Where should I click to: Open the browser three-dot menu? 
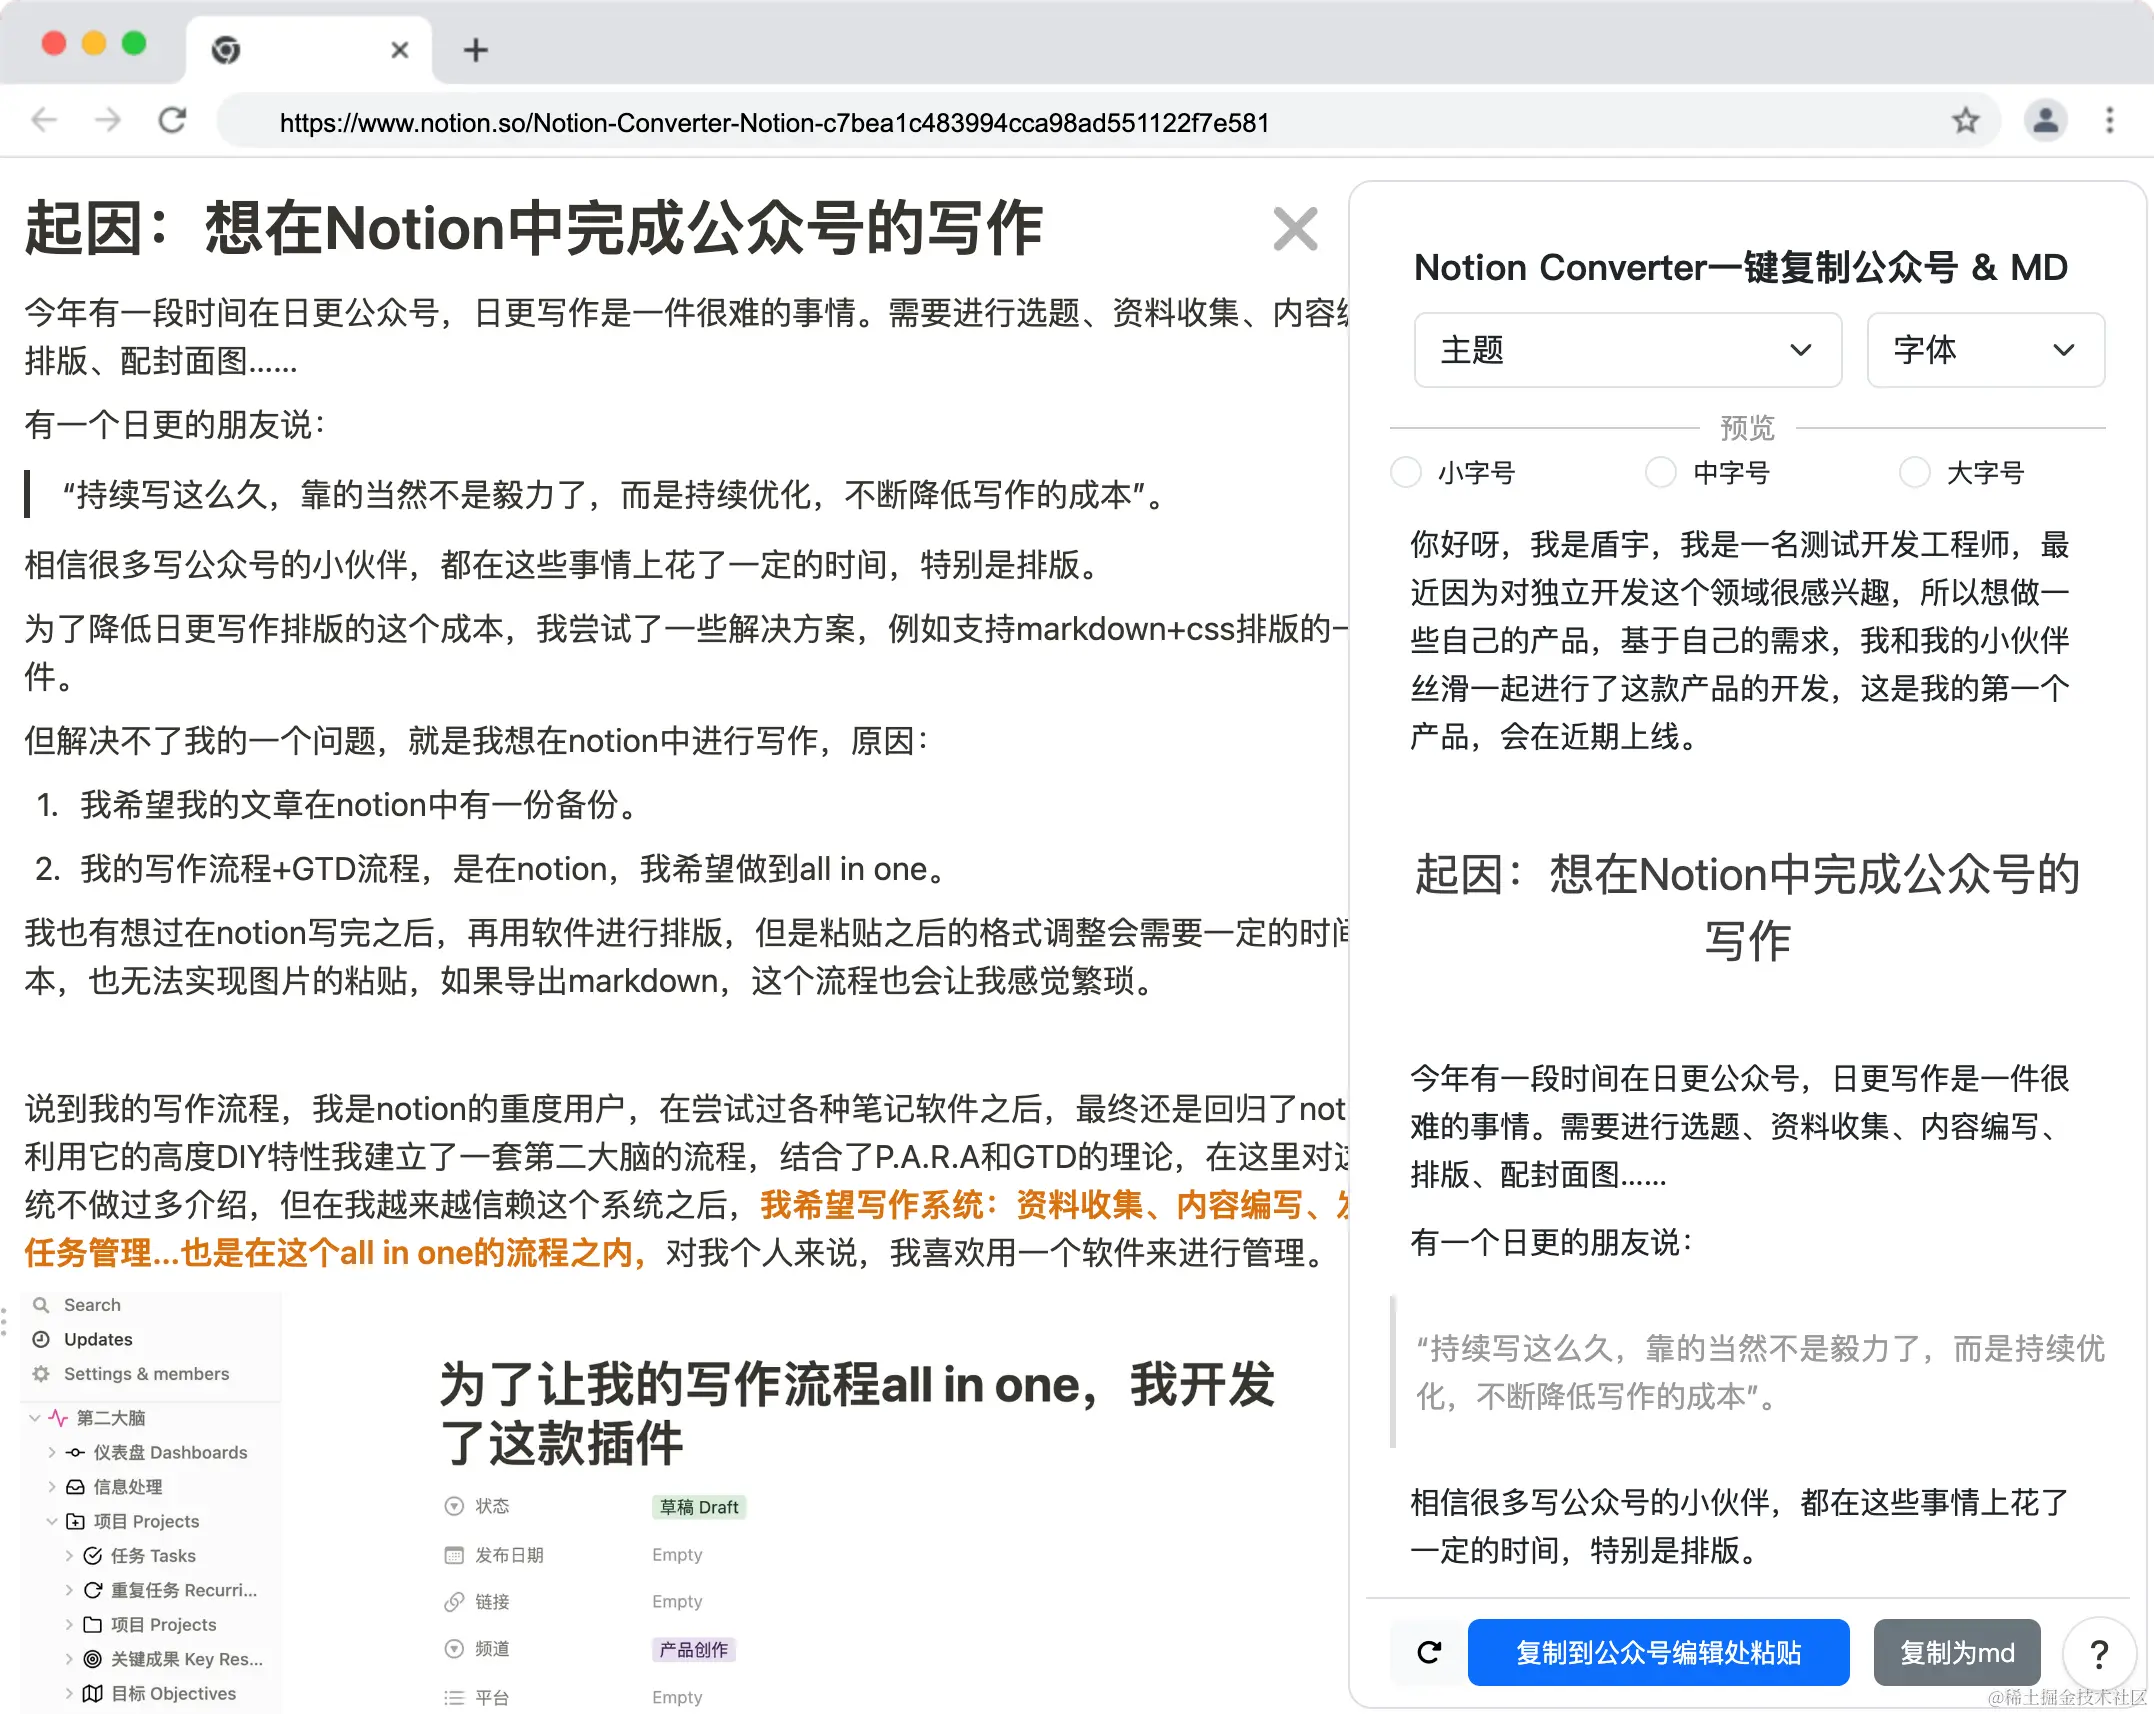(x=2110, y=121)
